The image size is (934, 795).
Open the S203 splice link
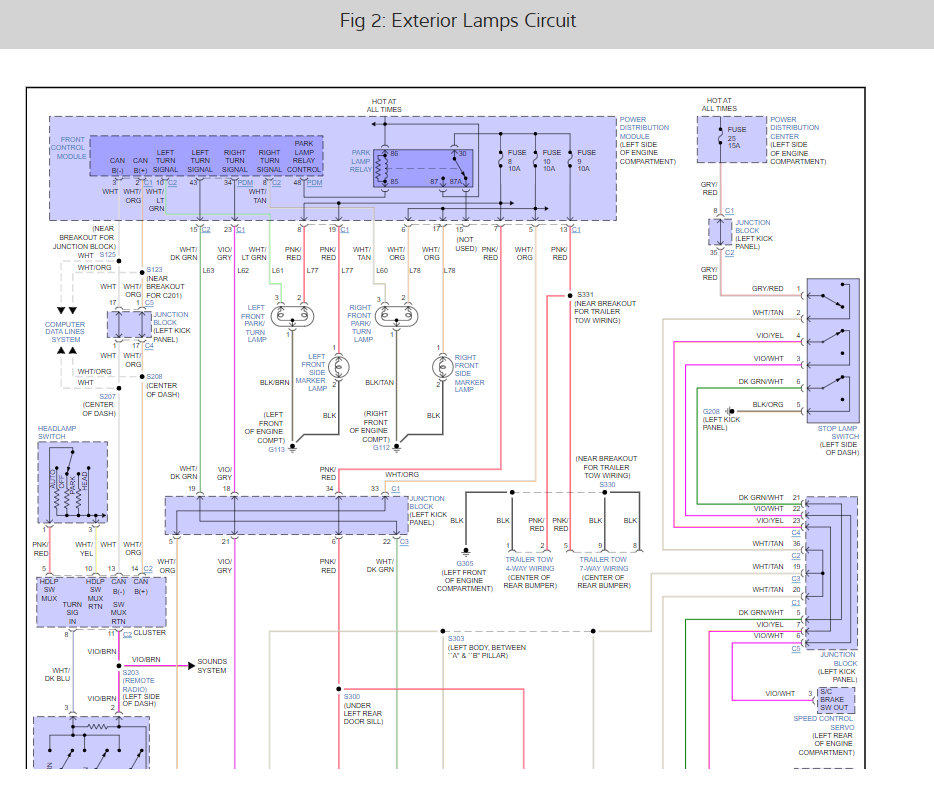point(130,672)
